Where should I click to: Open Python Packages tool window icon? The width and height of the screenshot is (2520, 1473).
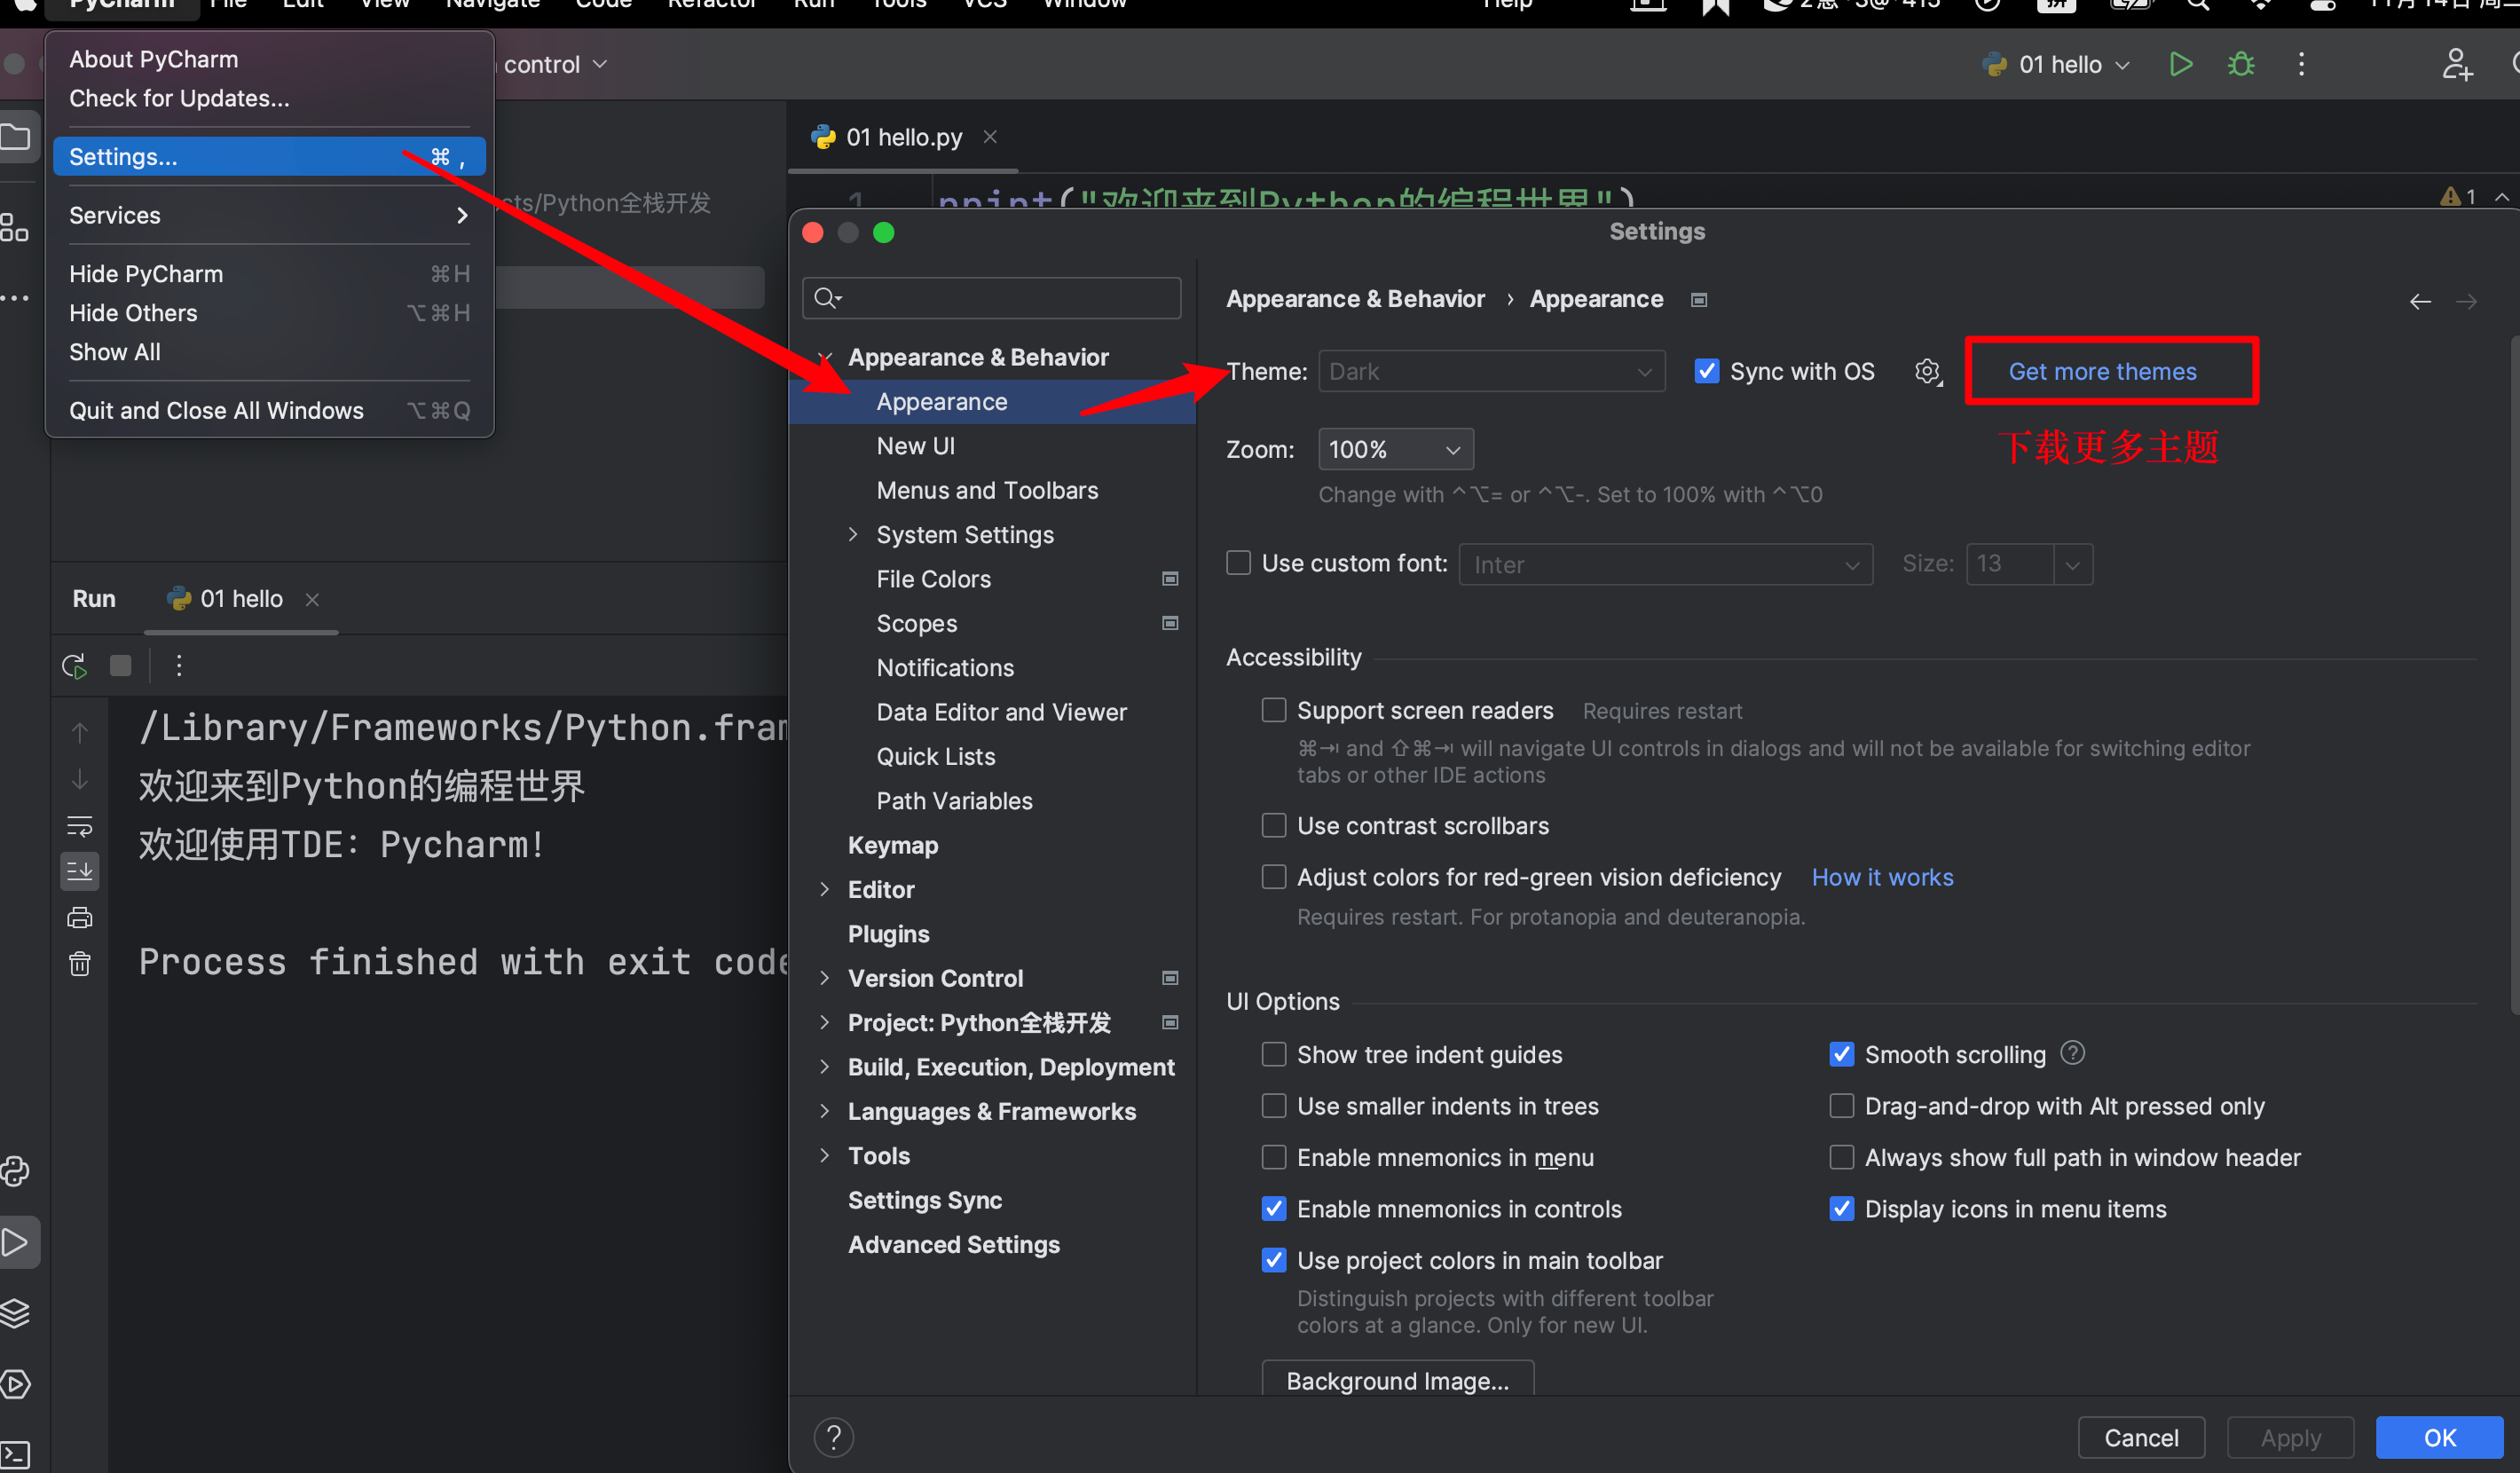[16, 1313]
